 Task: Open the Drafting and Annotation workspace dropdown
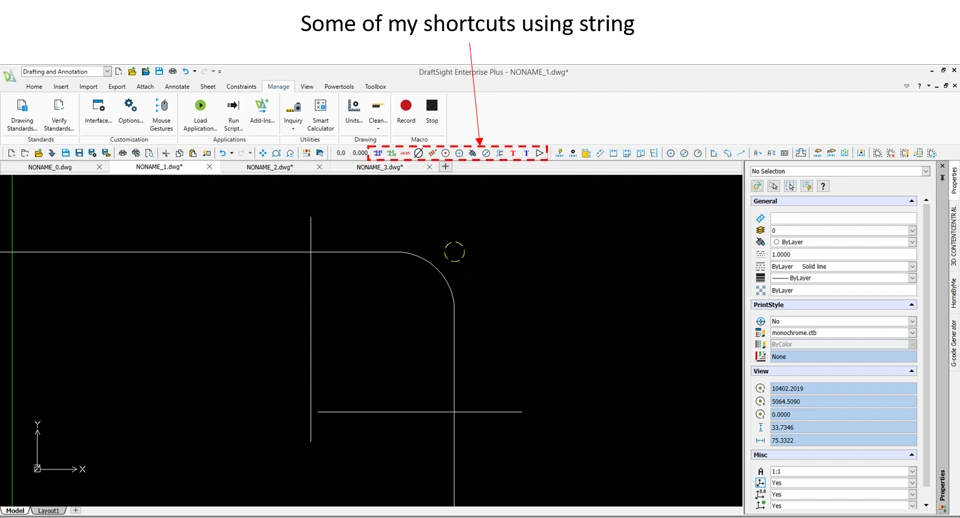[107, 72]
